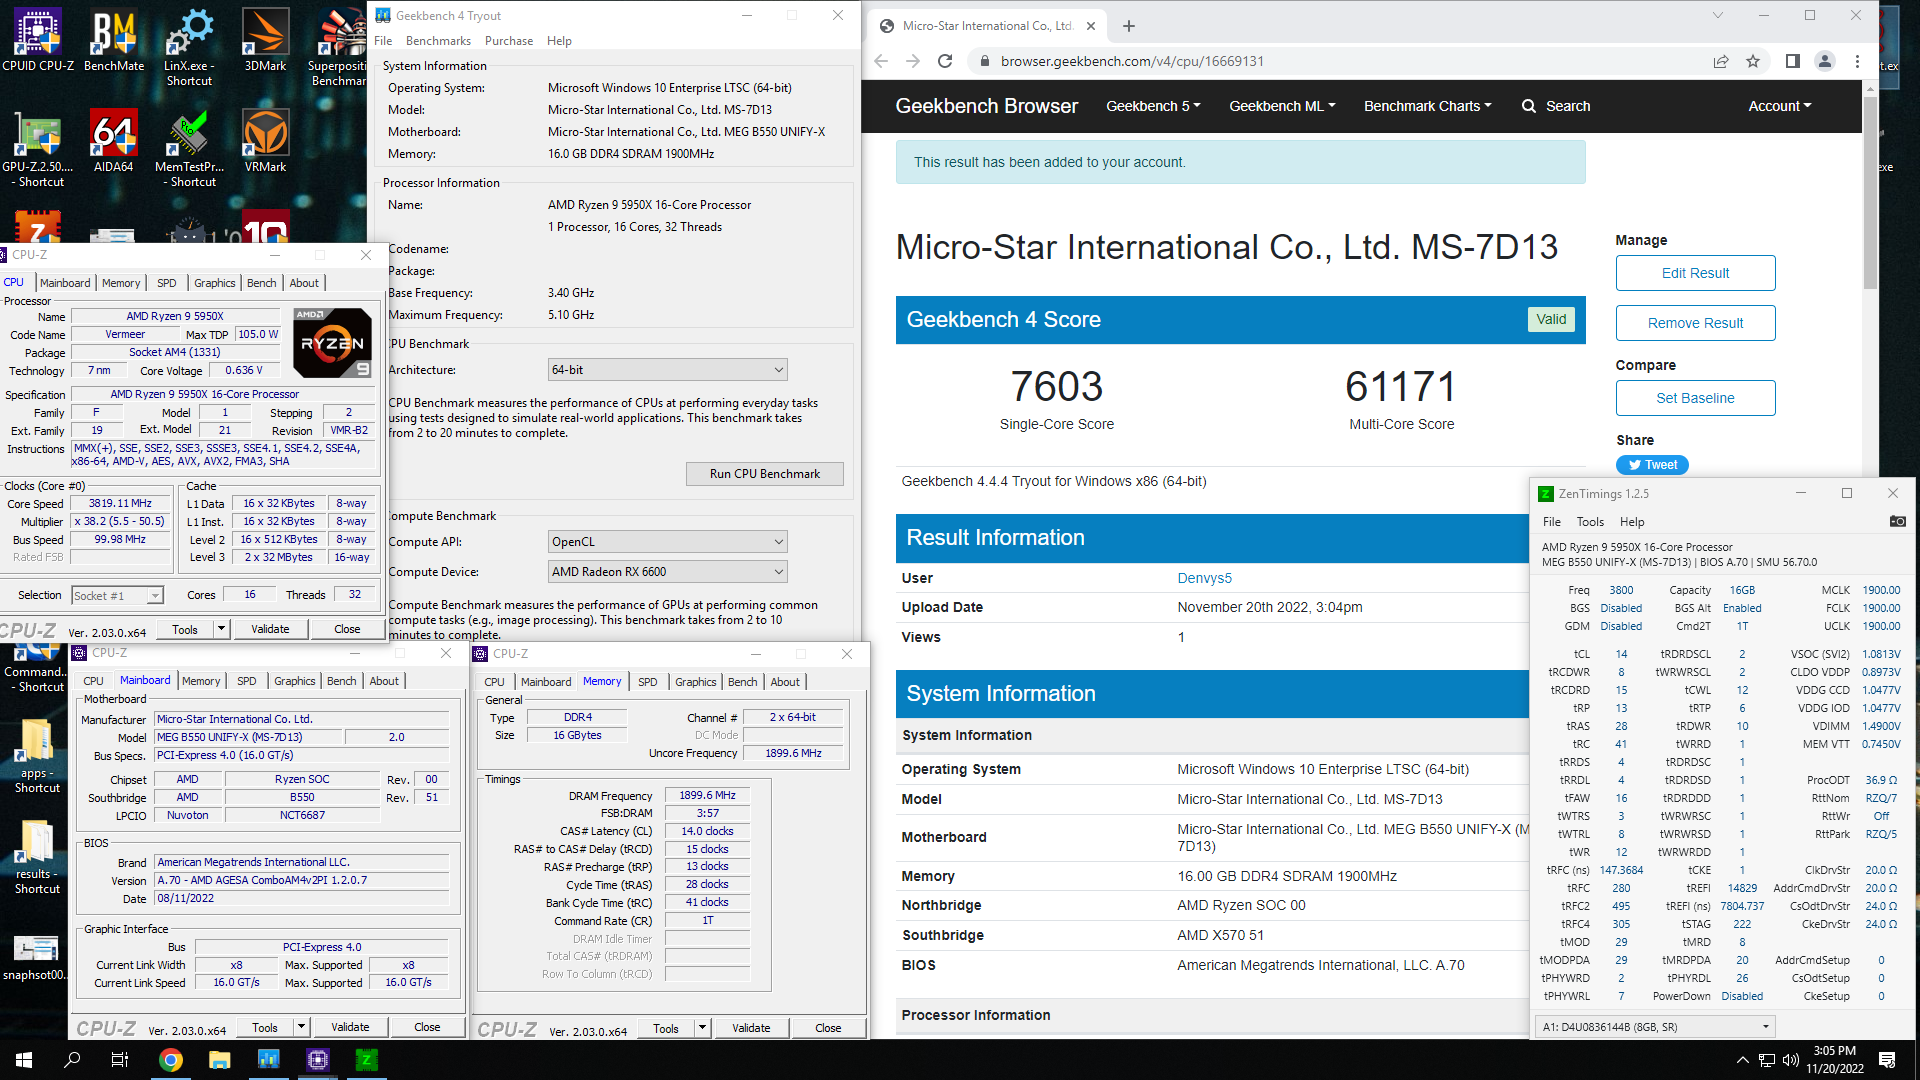Expand Benchmark Charts dropdown

pyautogui.click(x=1427, y=106)
